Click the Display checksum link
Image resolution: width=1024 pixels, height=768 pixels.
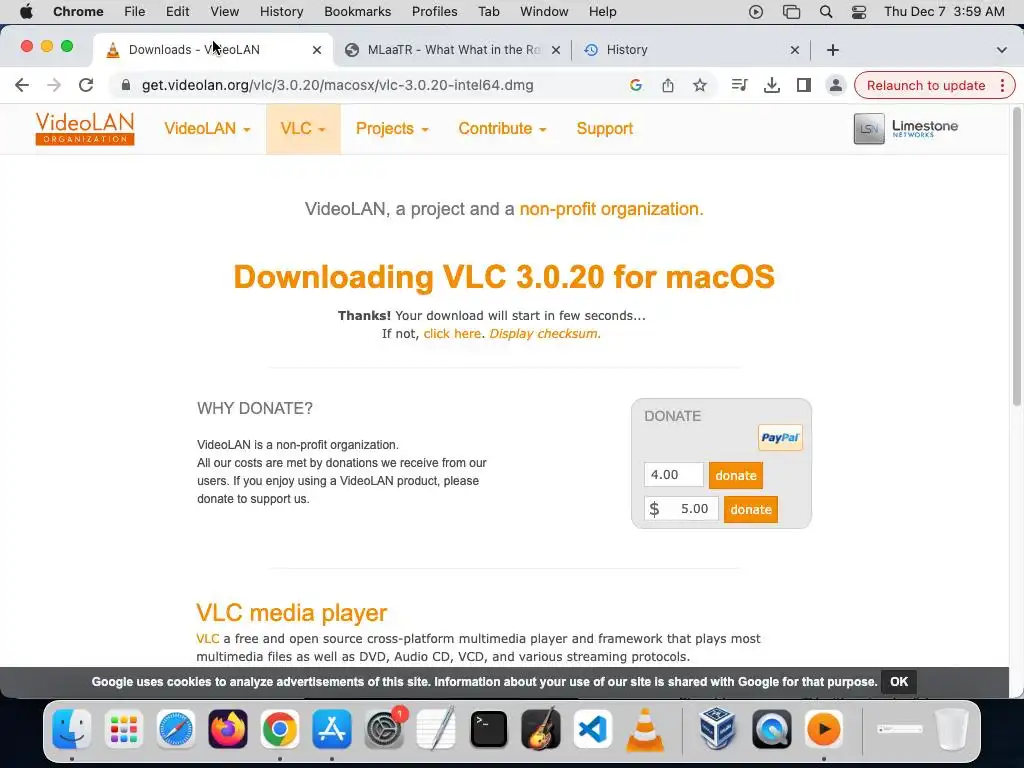point(544,334)
